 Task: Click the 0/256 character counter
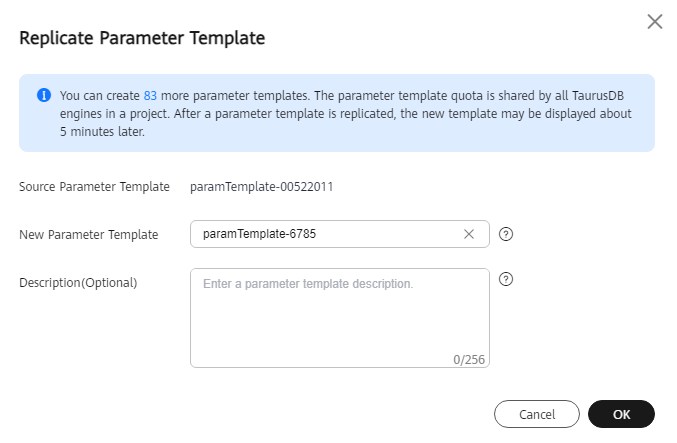tap(469, 360)
